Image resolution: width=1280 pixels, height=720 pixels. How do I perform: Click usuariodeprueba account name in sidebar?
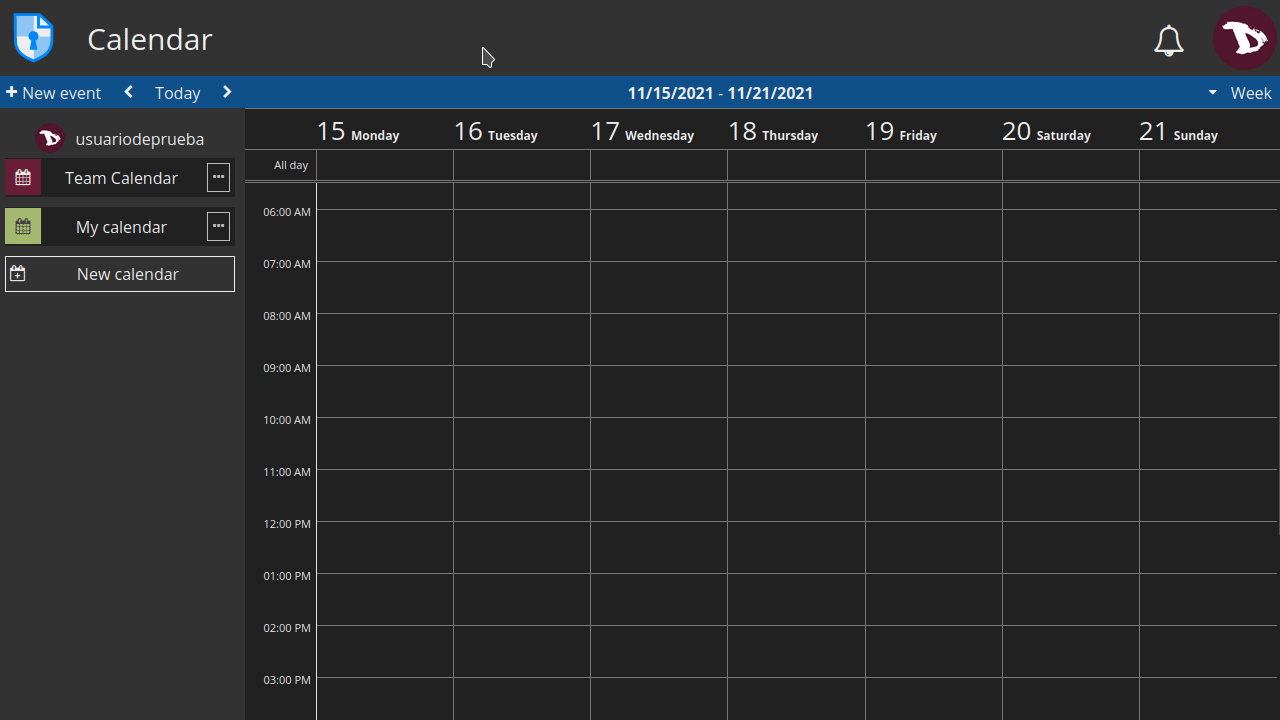tap(139, 139)
